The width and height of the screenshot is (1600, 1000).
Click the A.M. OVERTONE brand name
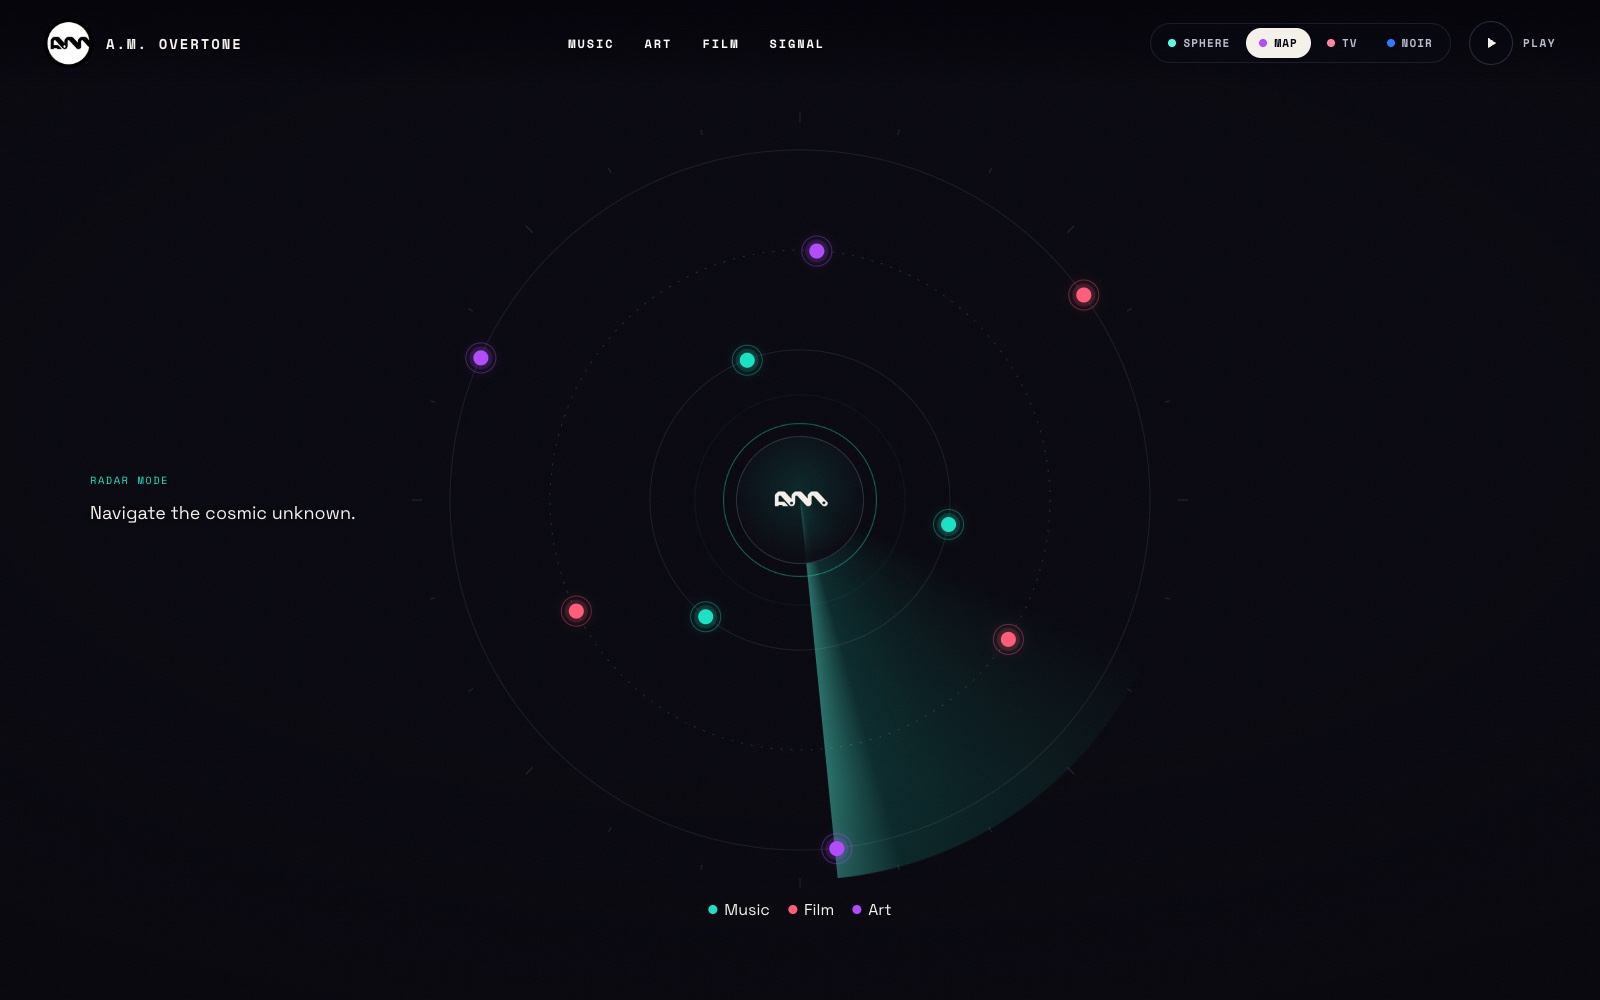click(x=174, y=44)
